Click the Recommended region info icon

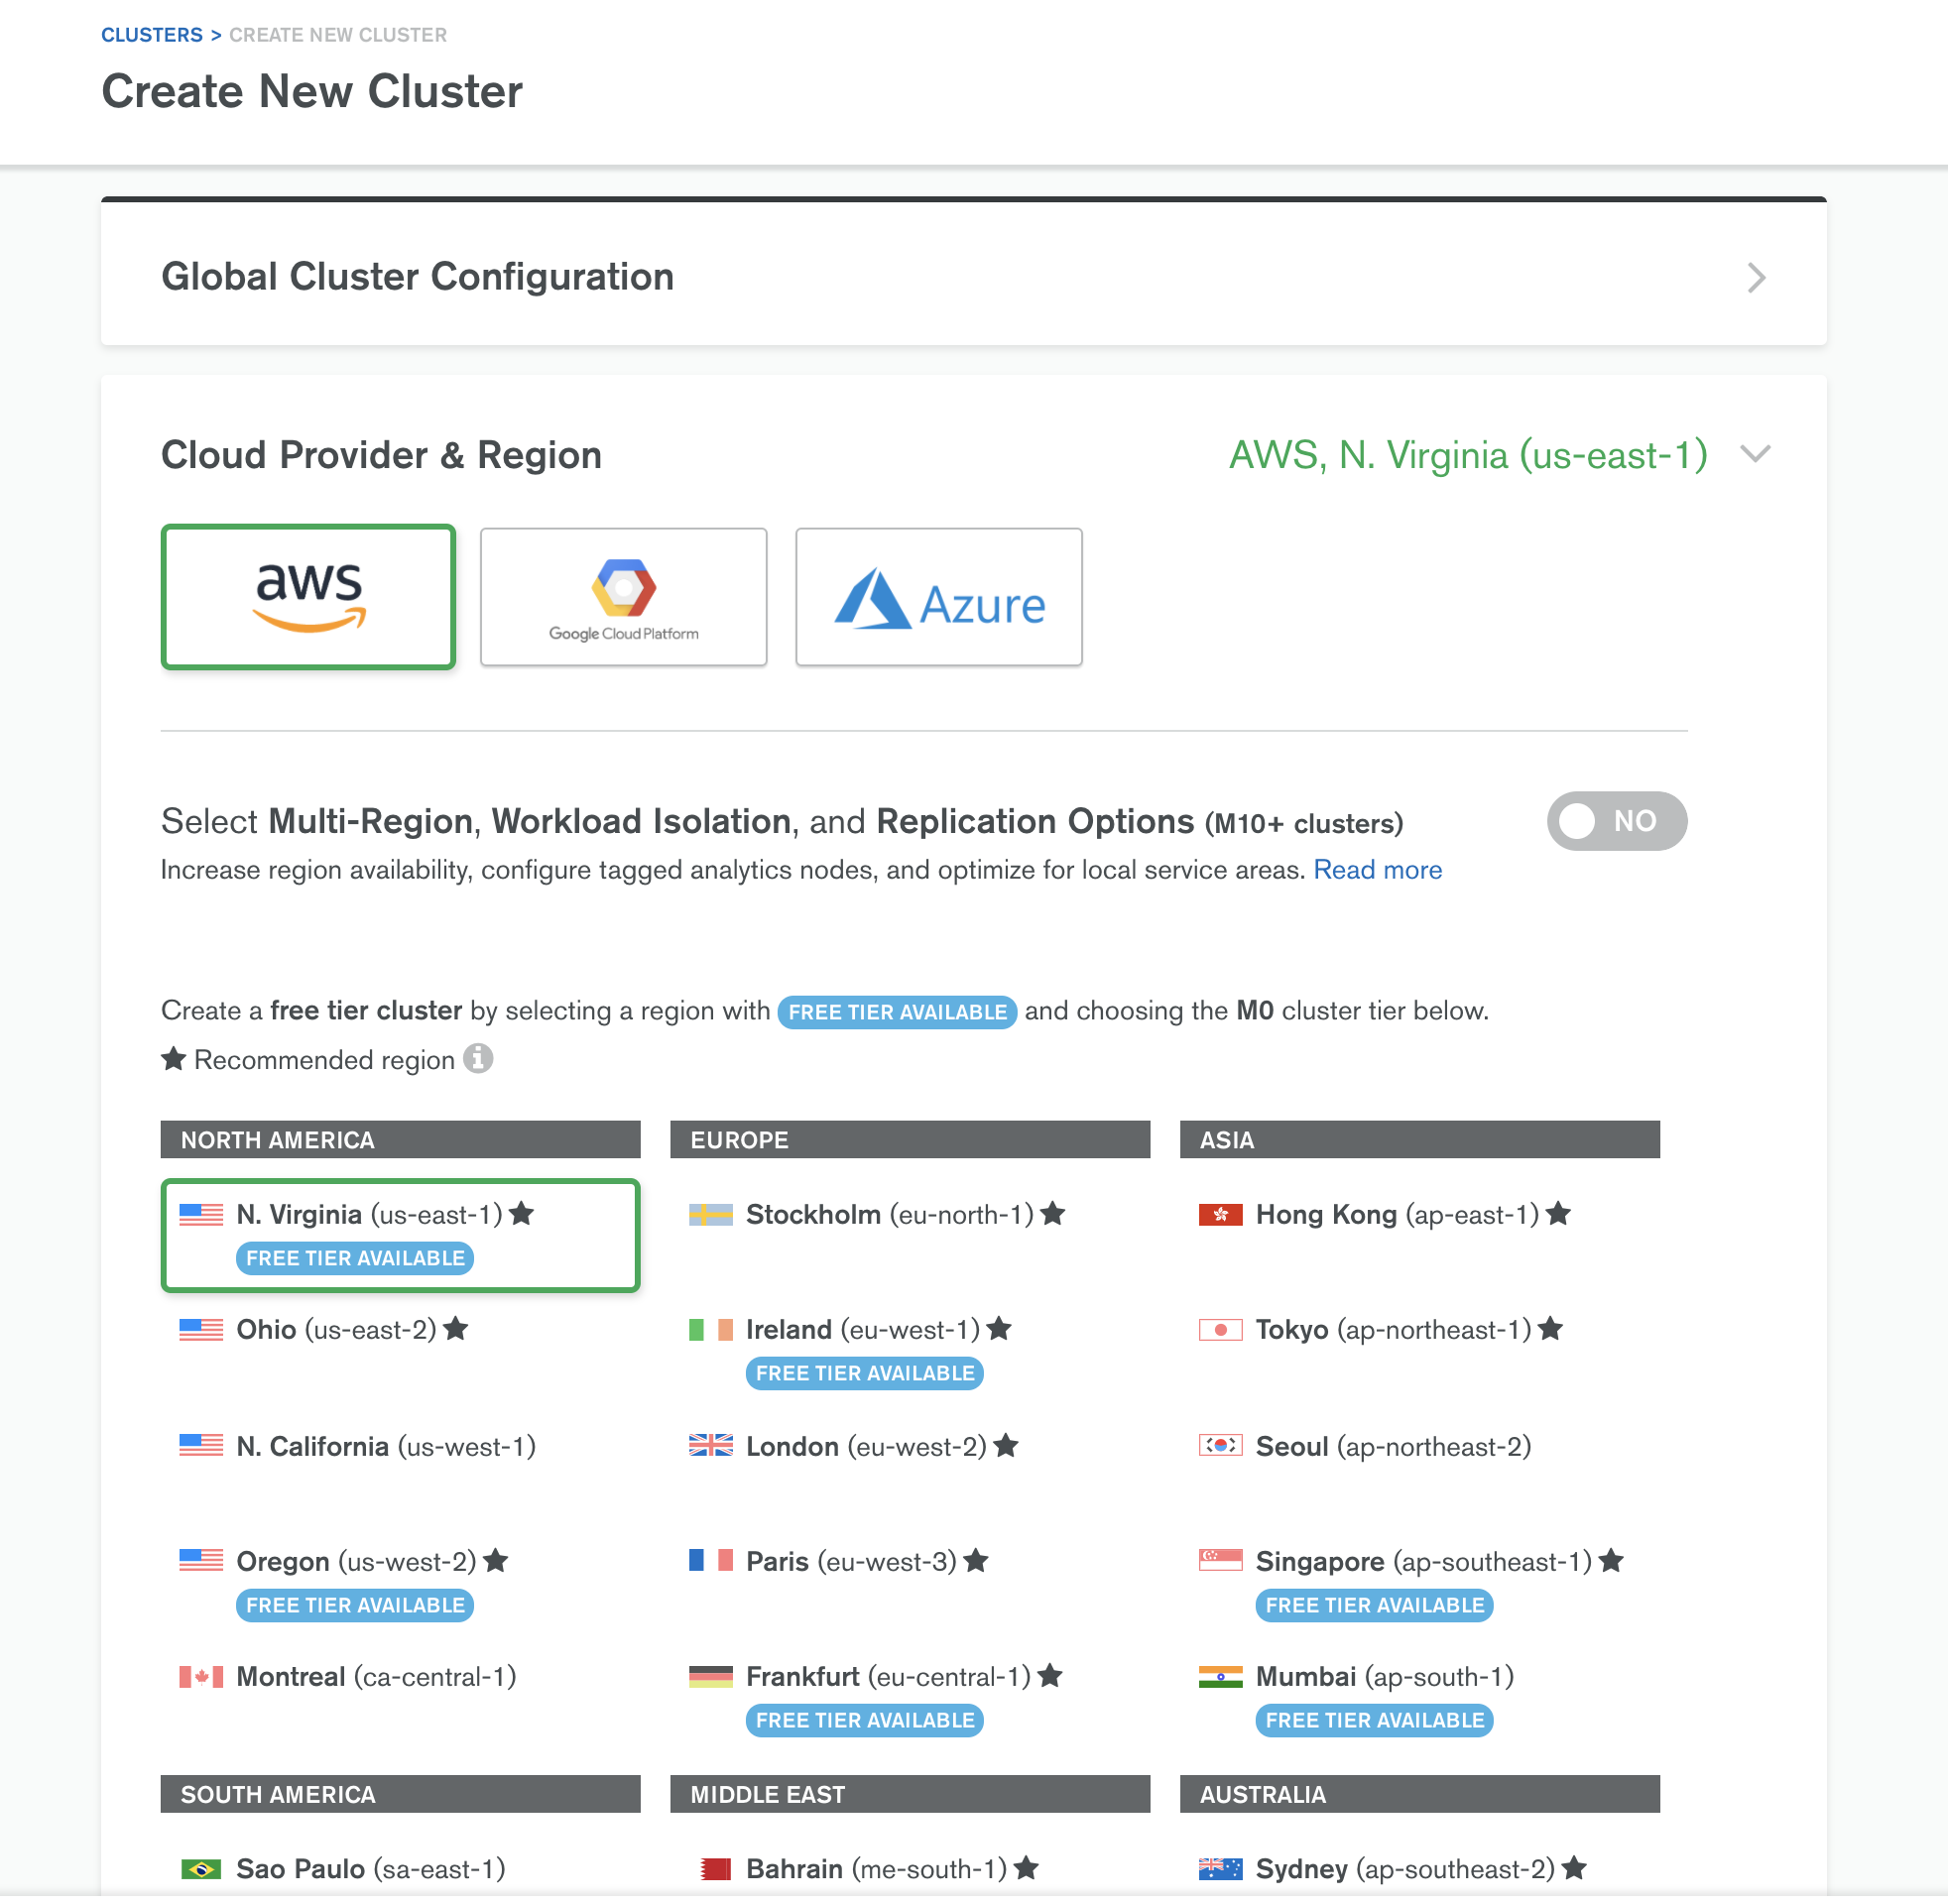[478, 1059]
